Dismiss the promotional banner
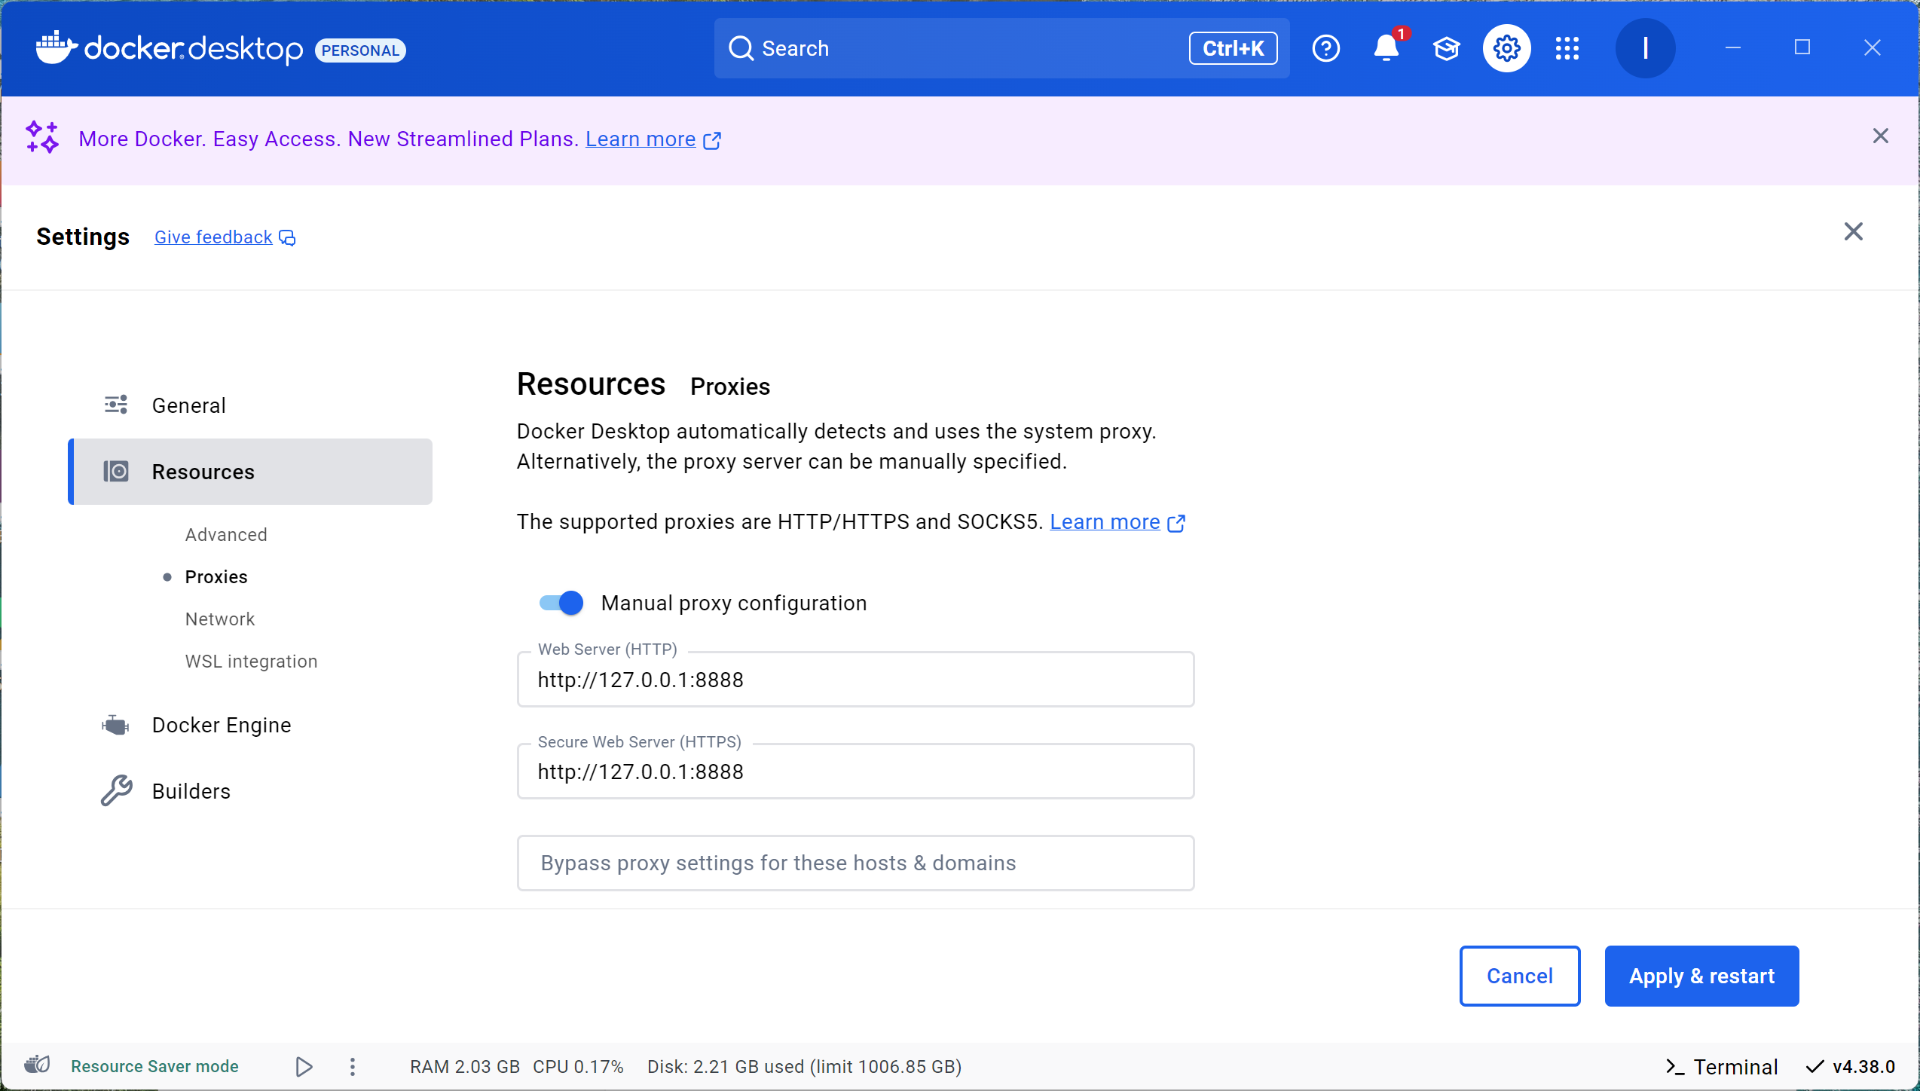This screenshot has width=1920, height=1091. pyautogui.click(x=1880, y=136)
